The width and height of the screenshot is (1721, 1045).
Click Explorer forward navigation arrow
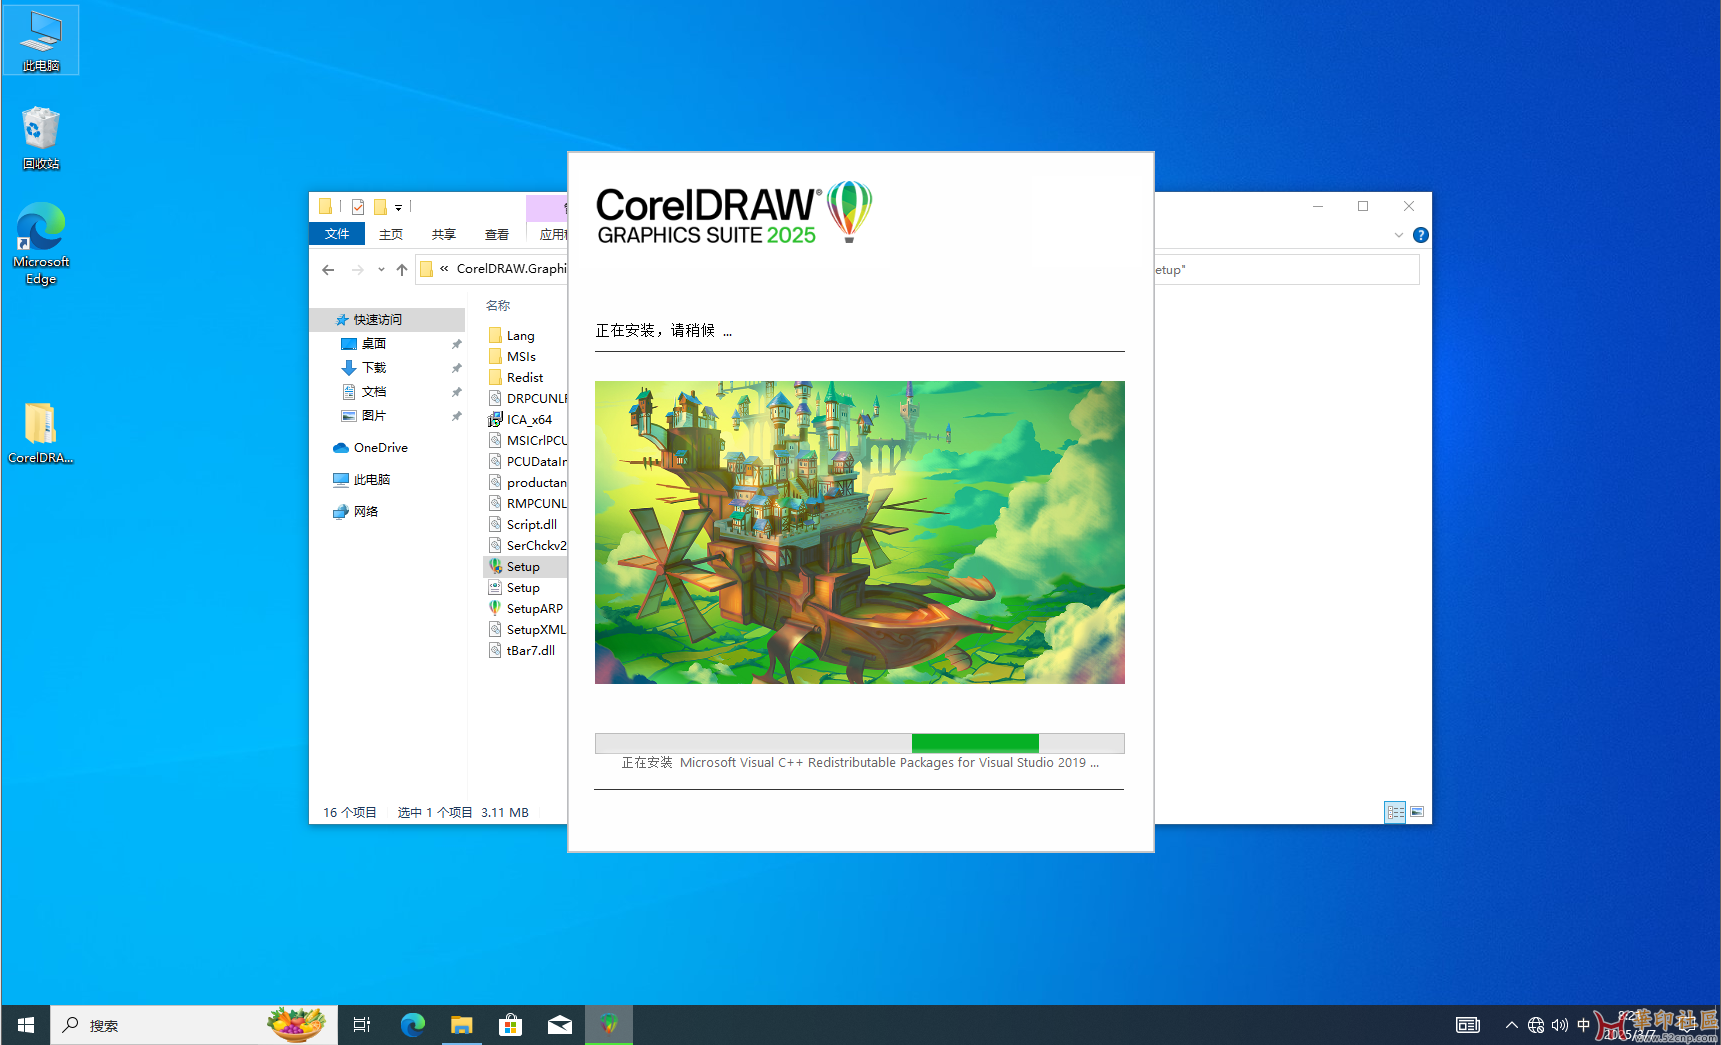tap(357, 269)
